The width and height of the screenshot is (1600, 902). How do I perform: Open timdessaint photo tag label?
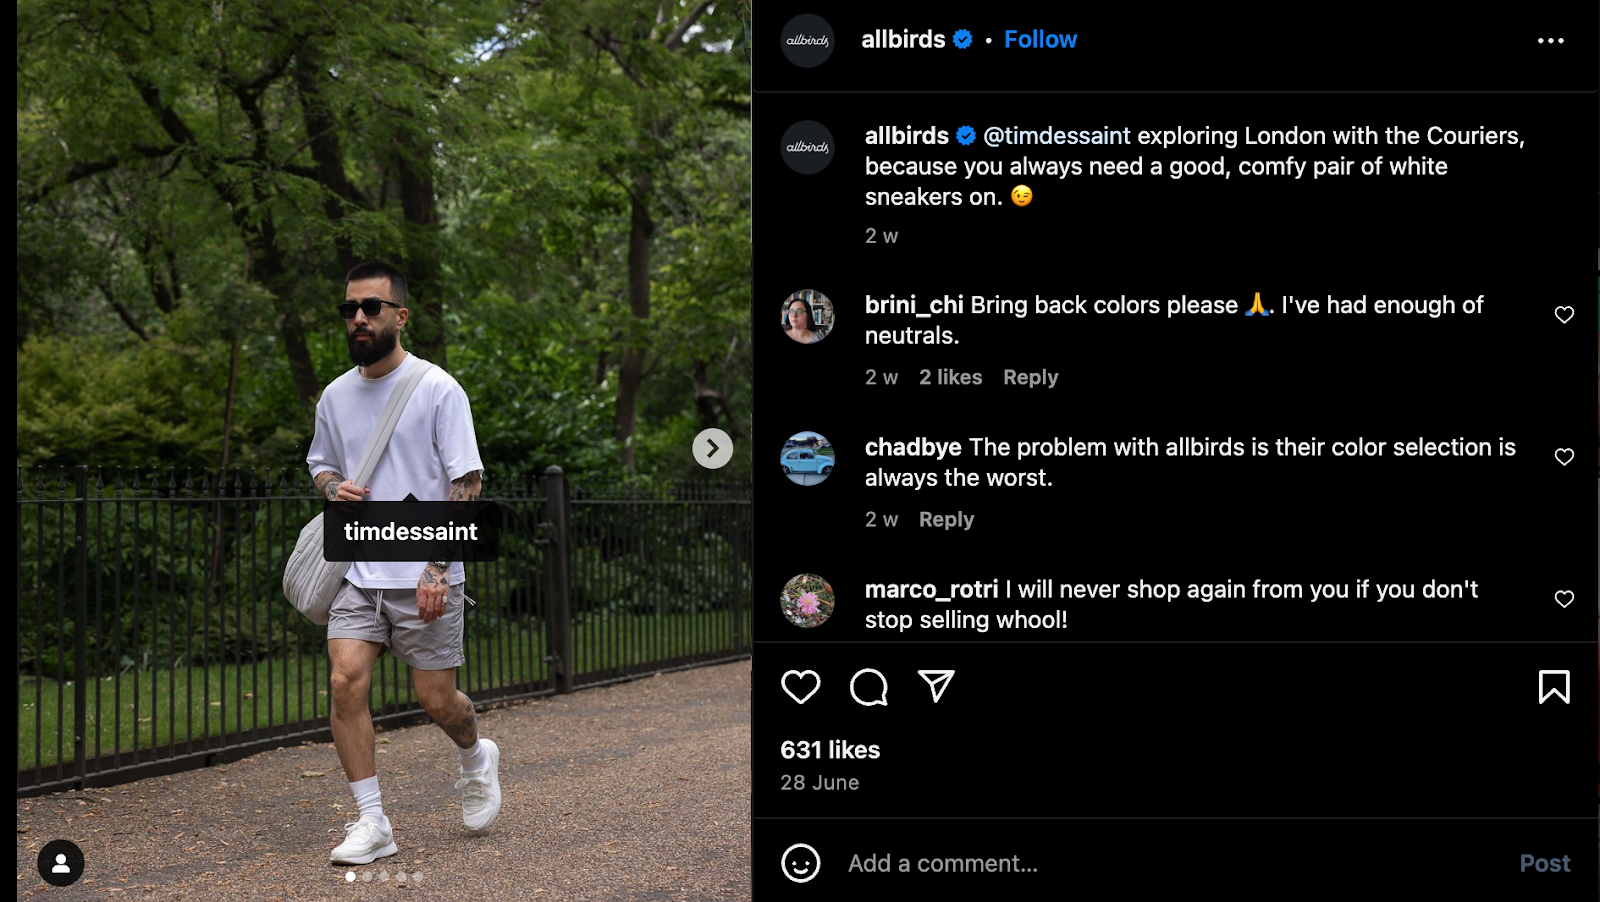click(410, 531)
